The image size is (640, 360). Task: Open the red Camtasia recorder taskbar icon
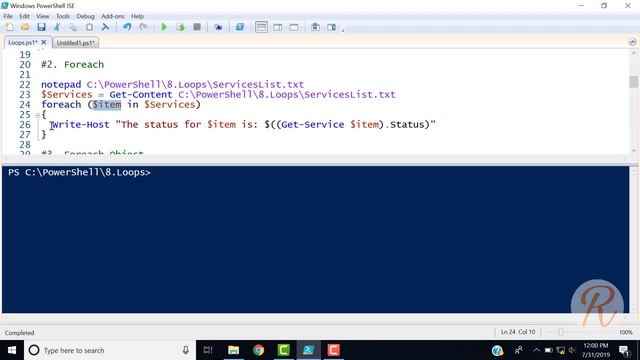click(333, 350)
